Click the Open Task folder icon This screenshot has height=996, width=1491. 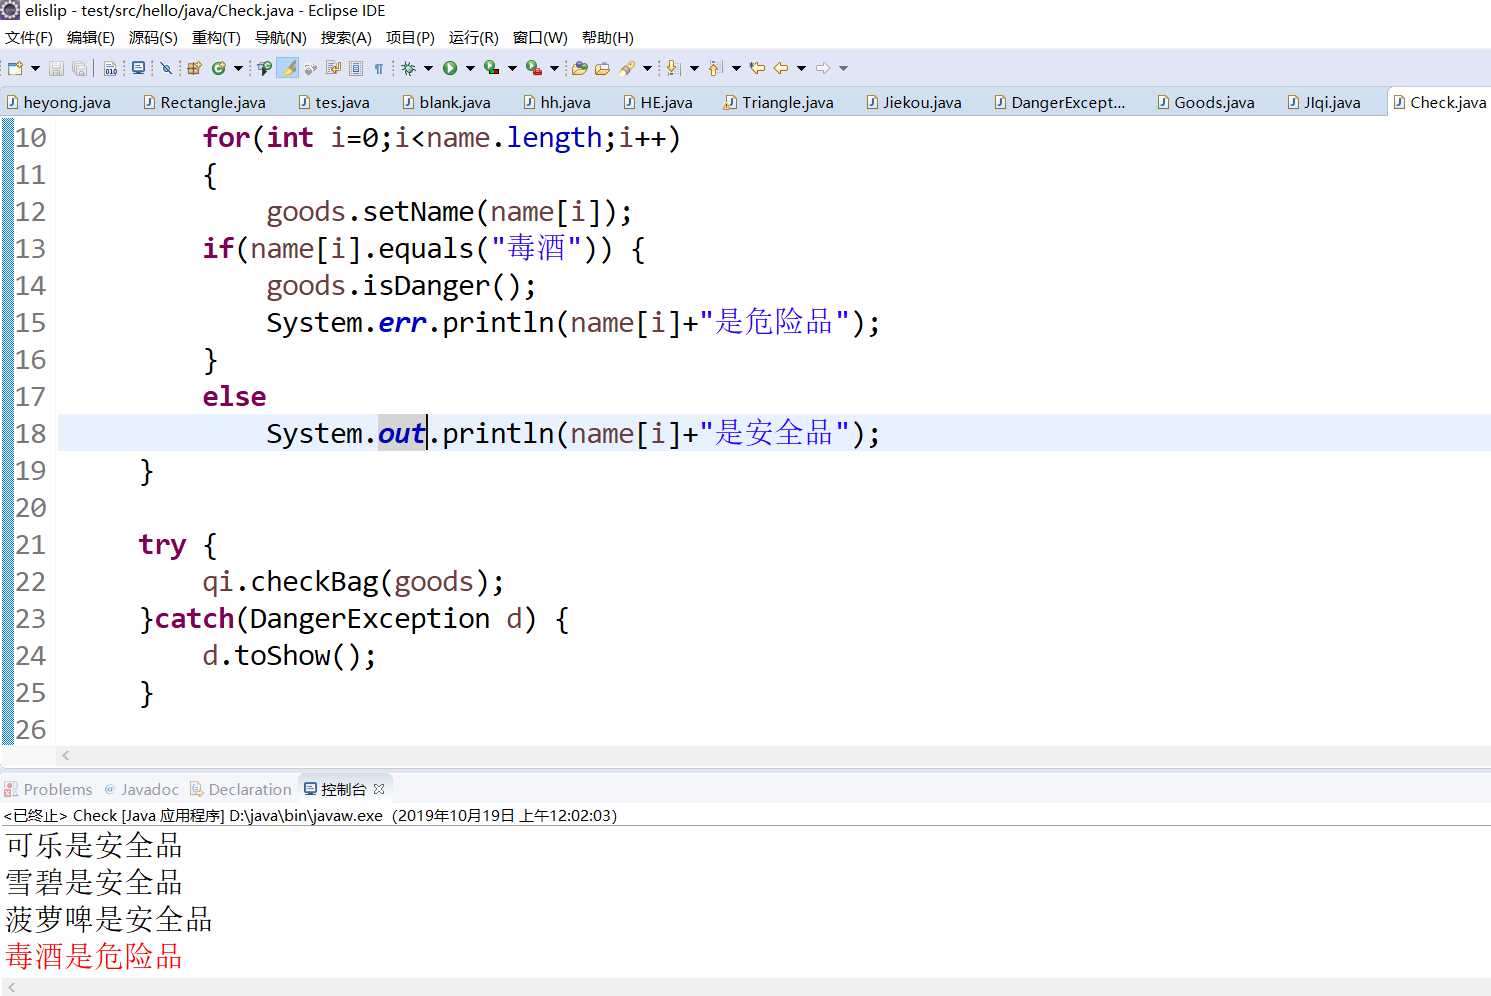[602, 68]
